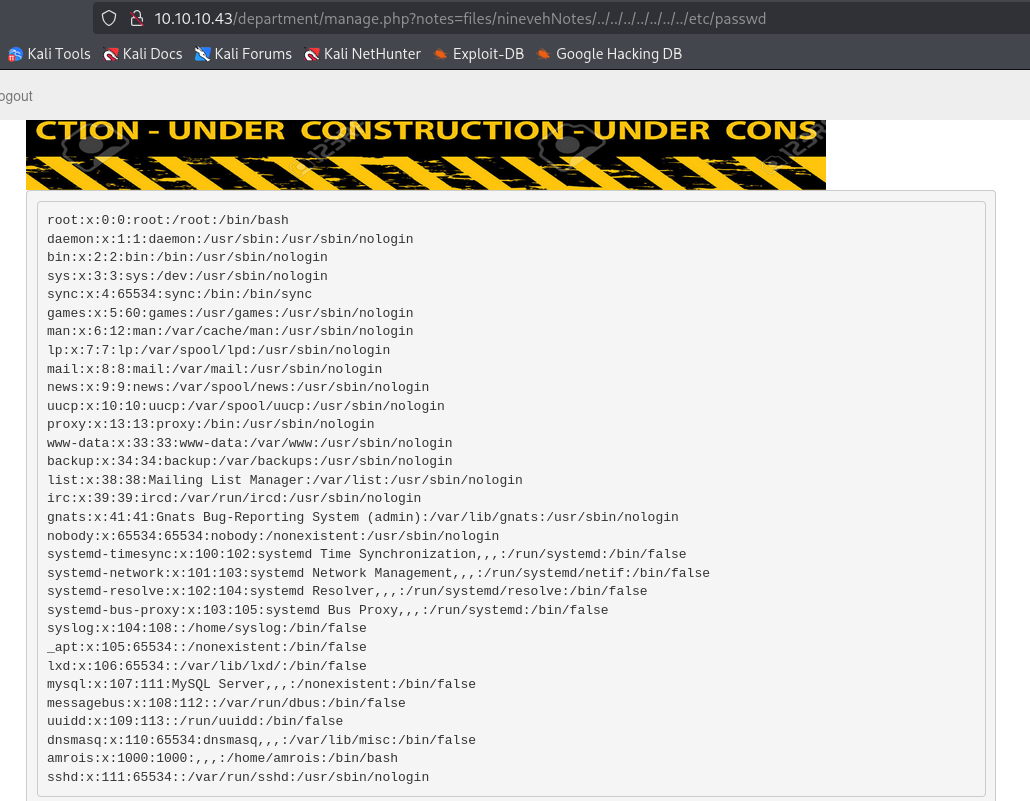Viewport: 1030px width, 801px height.
Task: Click the Kali Forums favicon
Action: [x=202, y=55]
